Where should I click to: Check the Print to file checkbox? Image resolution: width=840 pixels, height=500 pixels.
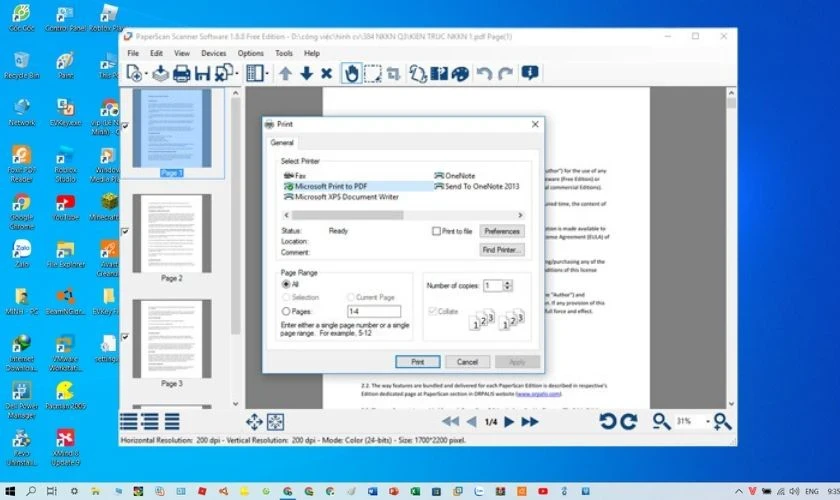pyautogui.click(x=437, y=231)
